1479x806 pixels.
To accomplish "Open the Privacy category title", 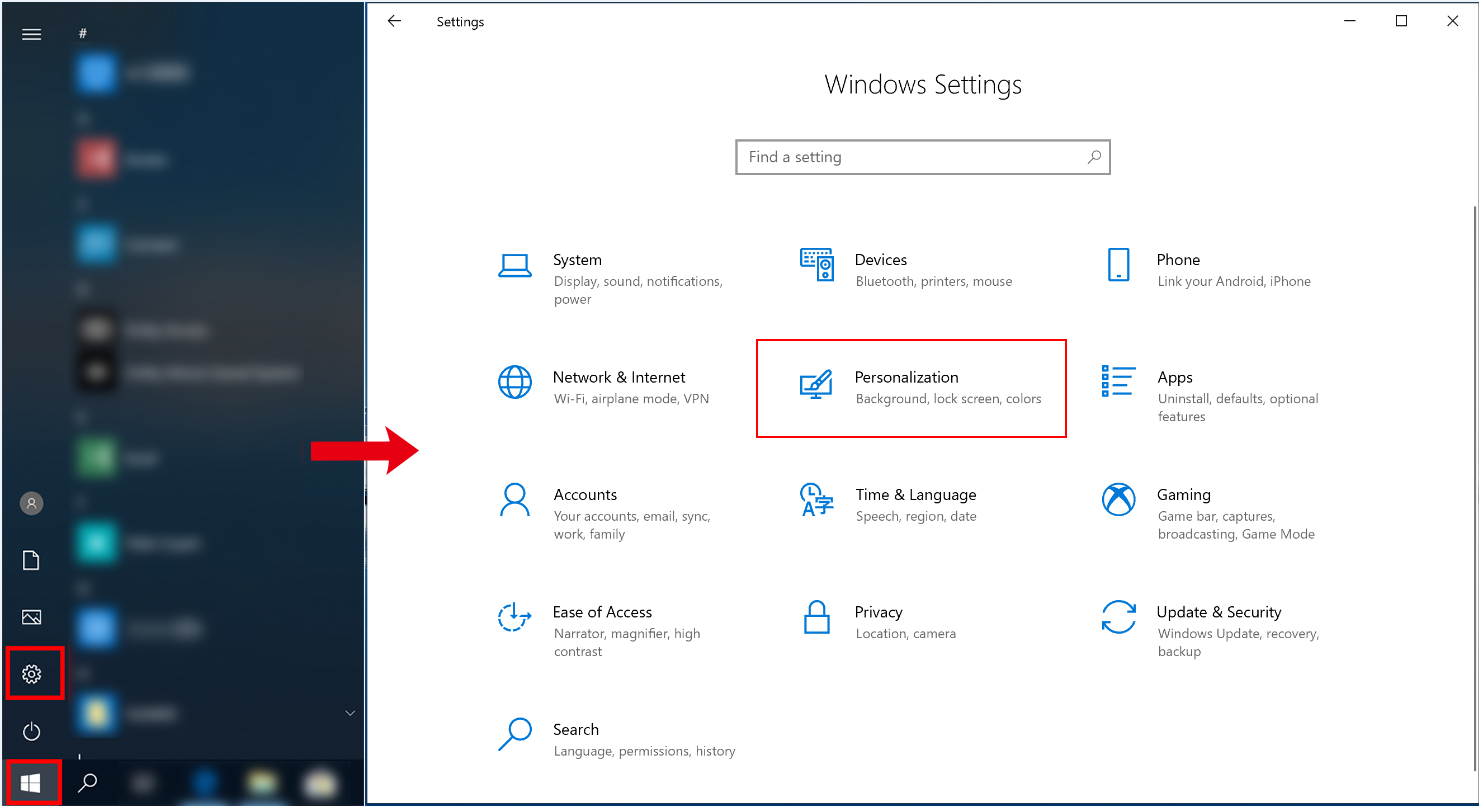I will (x=879, y=612).
